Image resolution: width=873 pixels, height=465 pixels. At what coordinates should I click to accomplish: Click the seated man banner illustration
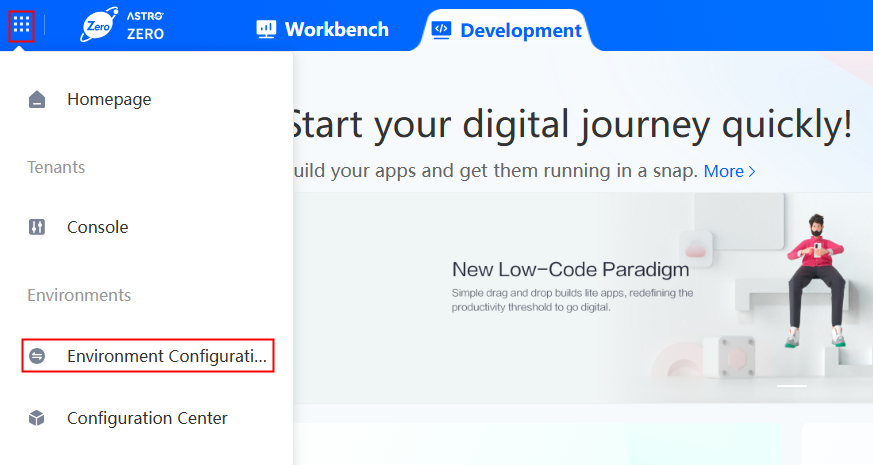pyautogui.click(x=815, y=281)
